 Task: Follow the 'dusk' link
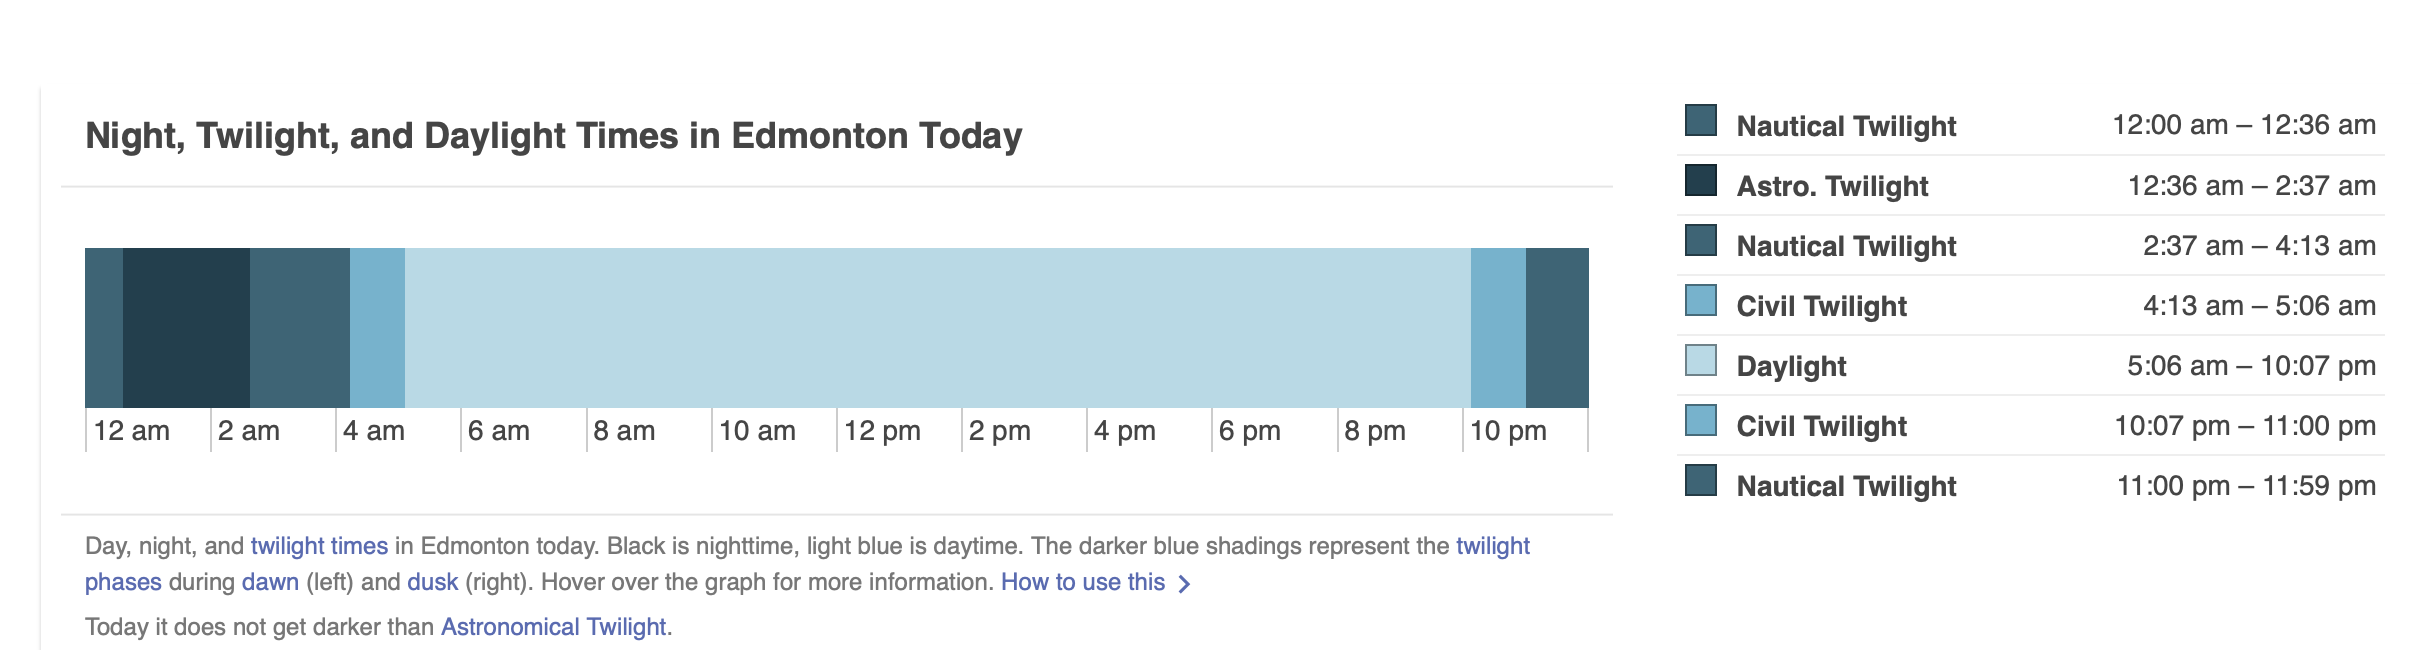(432, 582)
